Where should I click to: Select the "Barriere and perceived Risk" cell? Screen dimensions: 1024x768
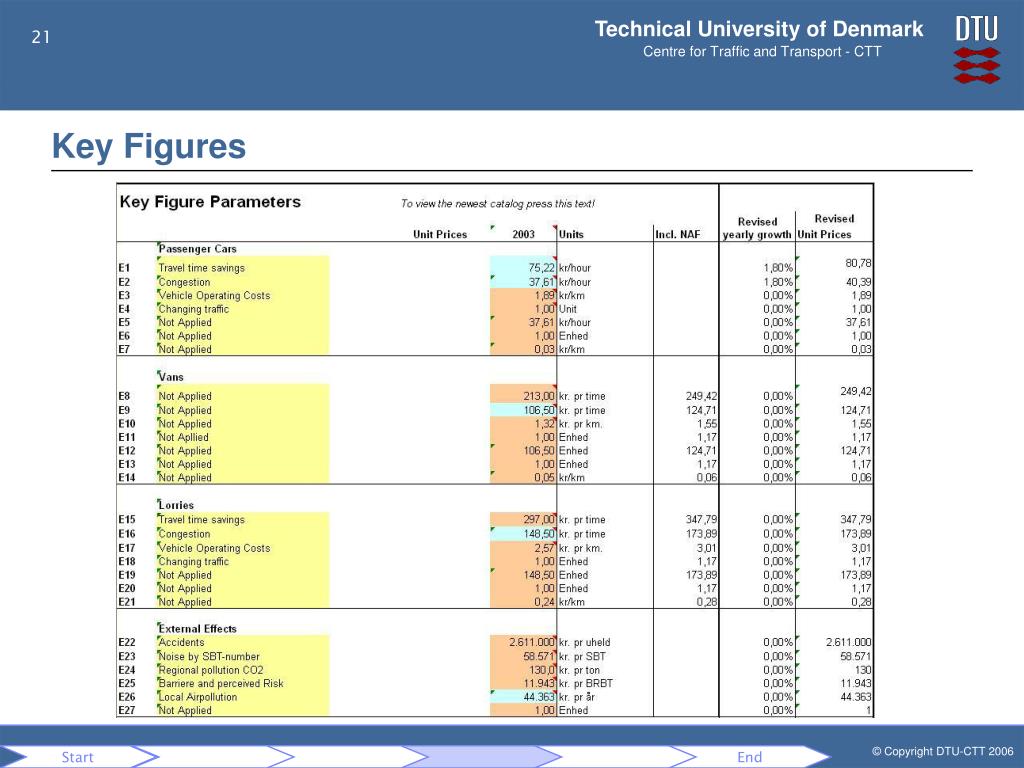(221, 684)
